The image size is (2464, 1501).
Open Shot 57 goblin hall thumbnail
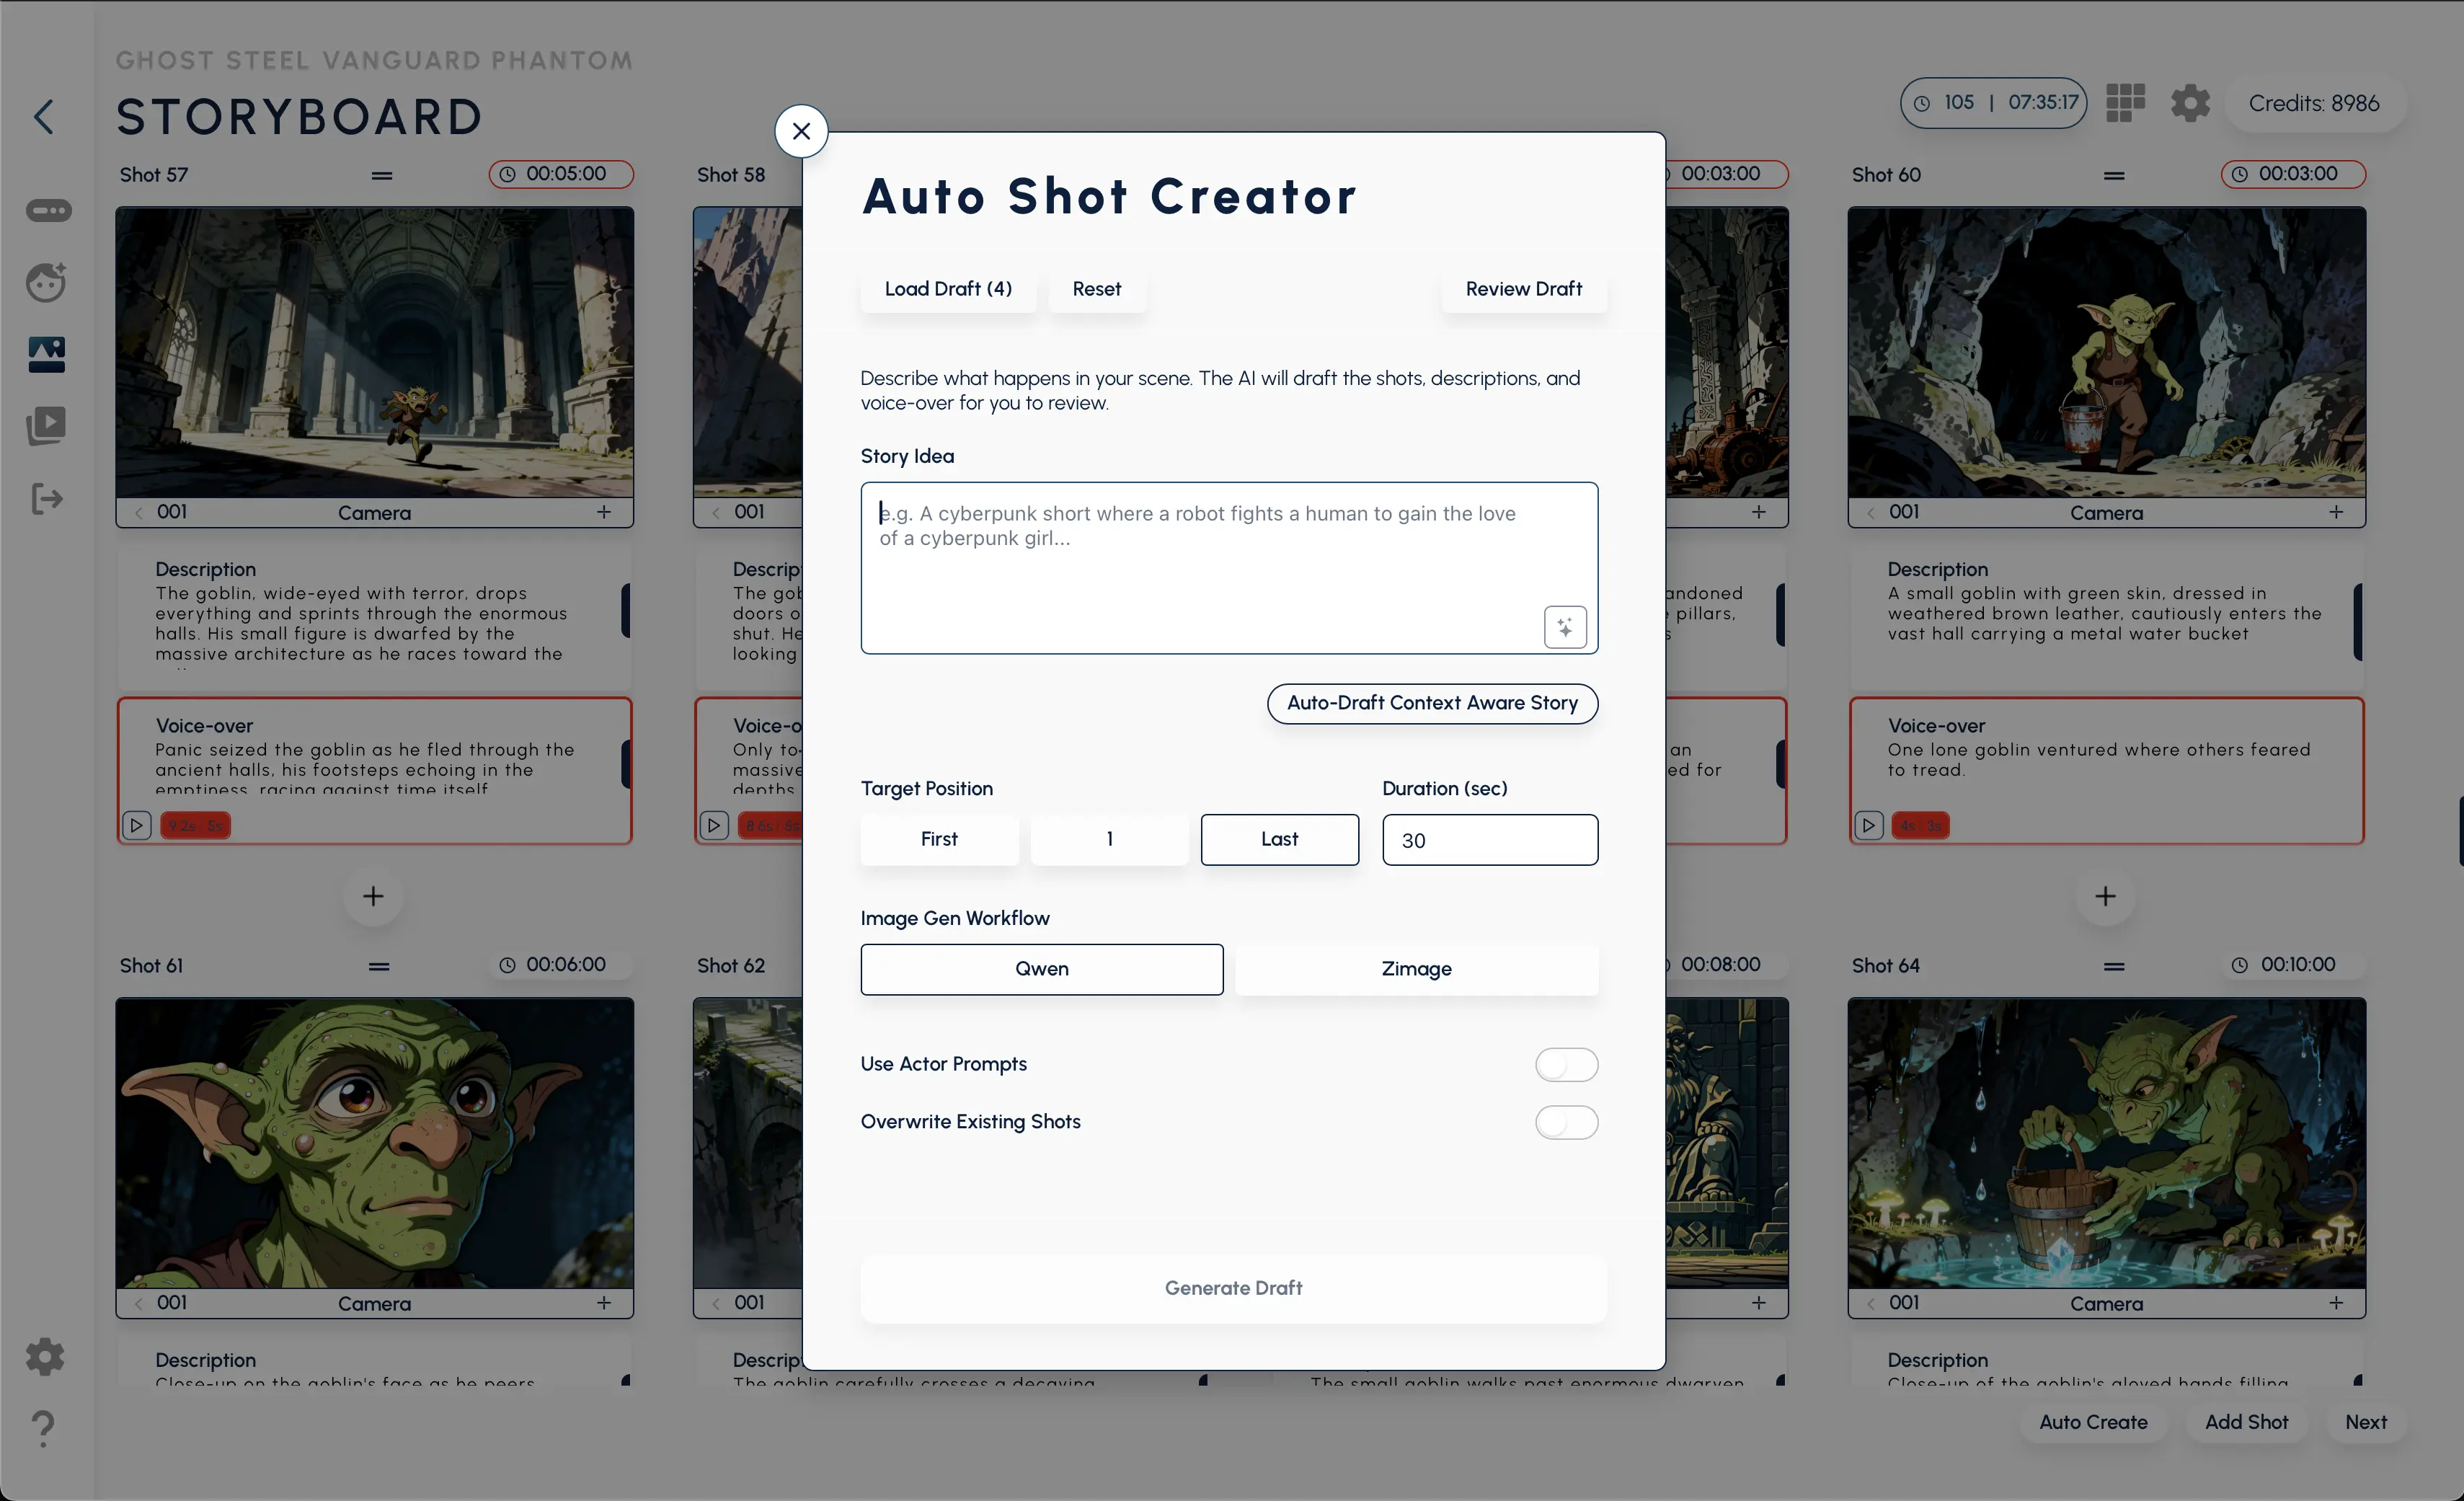point(374,352)
